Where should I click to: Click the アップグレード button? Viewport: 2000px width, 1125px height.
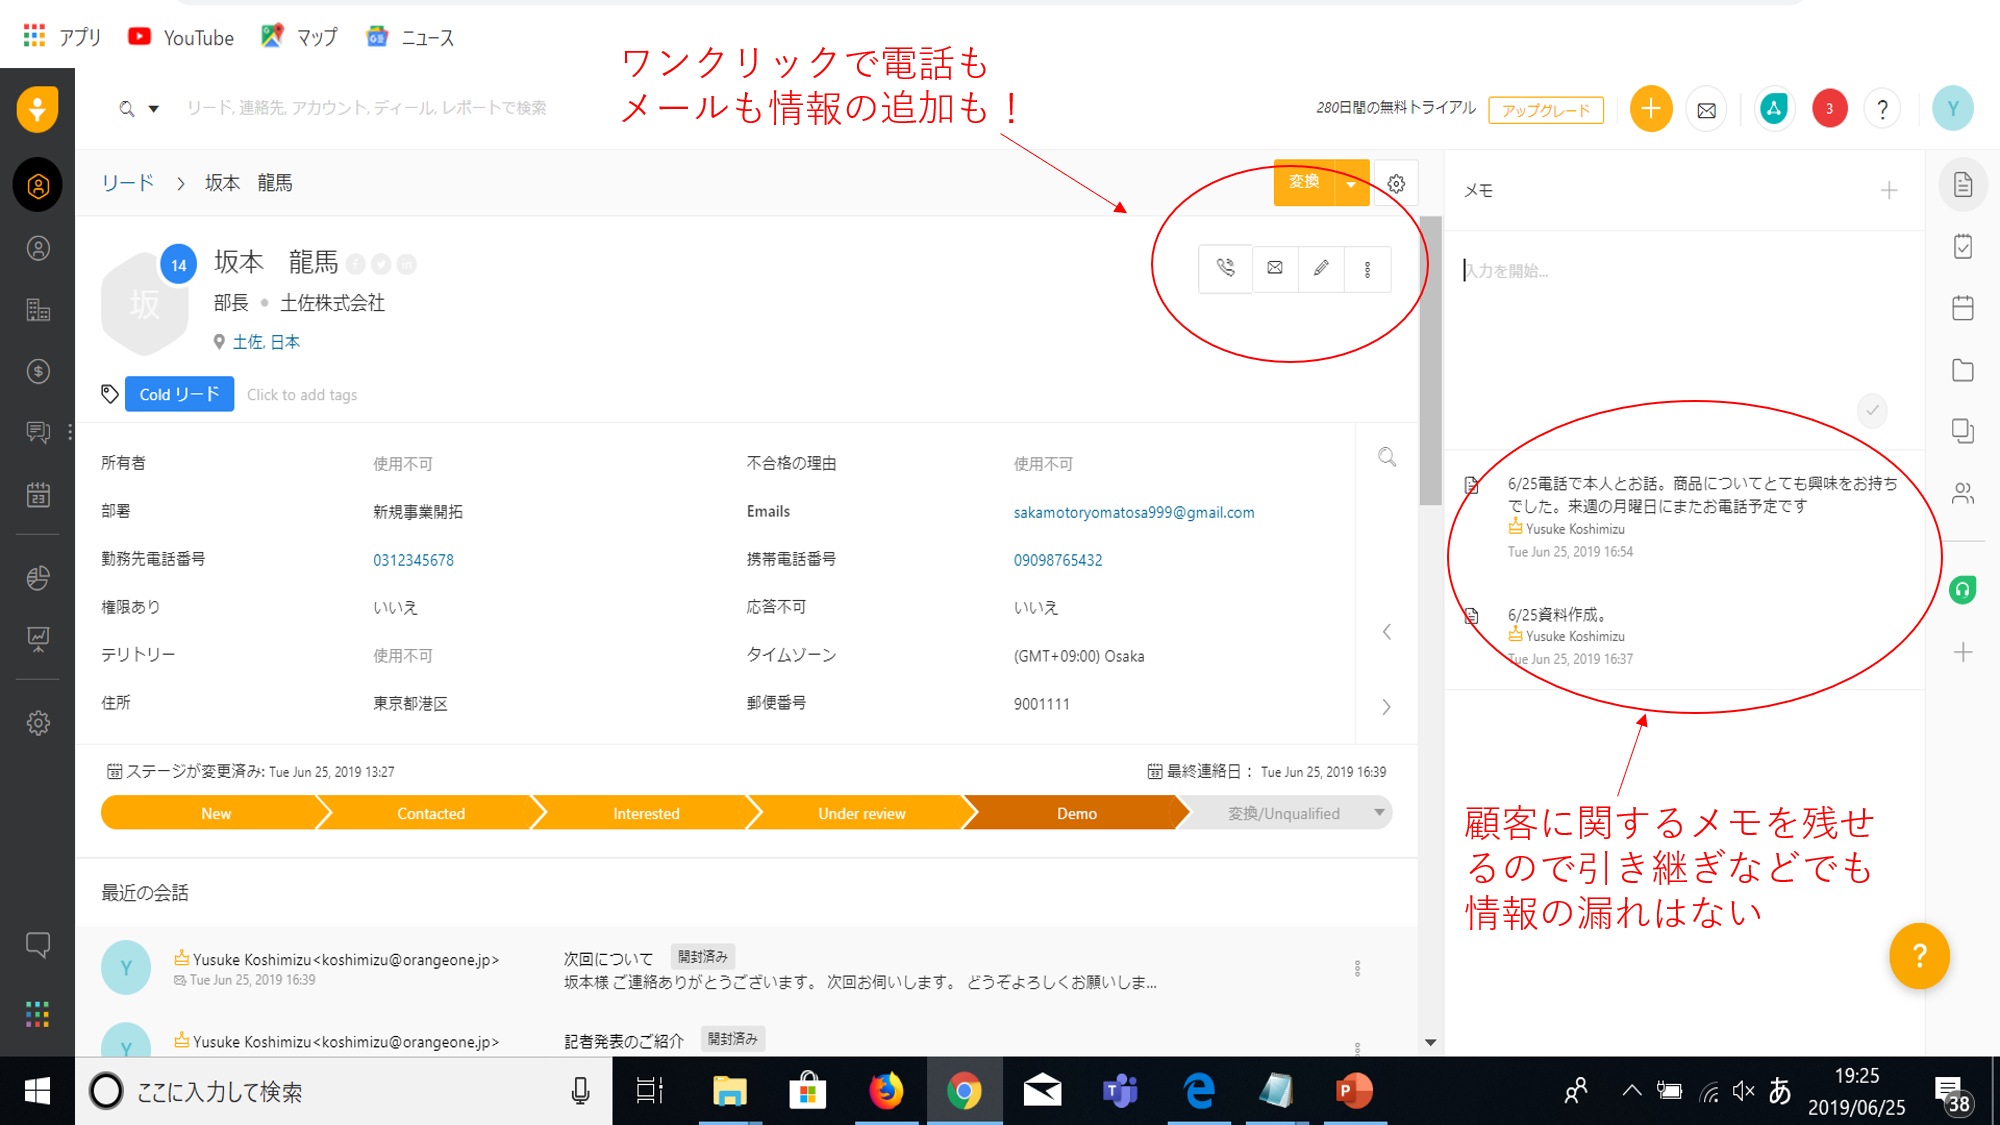(x=1545, y=110)
